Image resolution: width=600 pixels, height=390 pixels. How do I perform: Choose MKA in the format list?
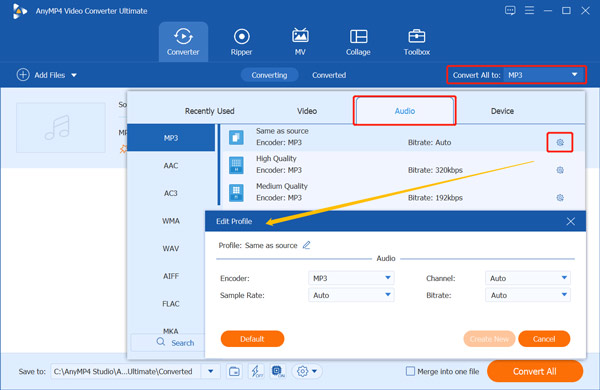click(x=171, y=330)
